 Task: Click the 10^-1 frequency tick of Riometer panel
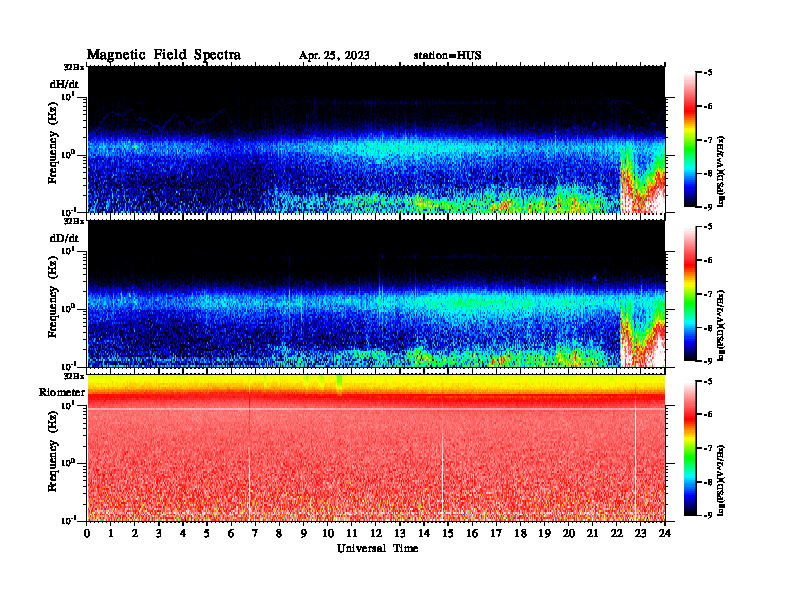coord(69,520)
